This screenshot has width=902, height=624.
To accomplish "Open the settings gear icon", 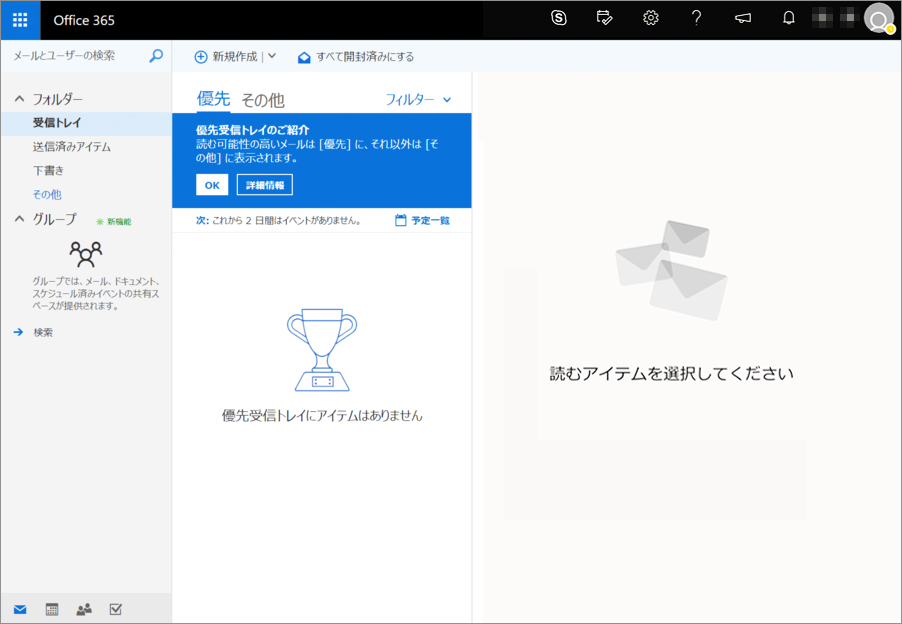I will 651,18.
